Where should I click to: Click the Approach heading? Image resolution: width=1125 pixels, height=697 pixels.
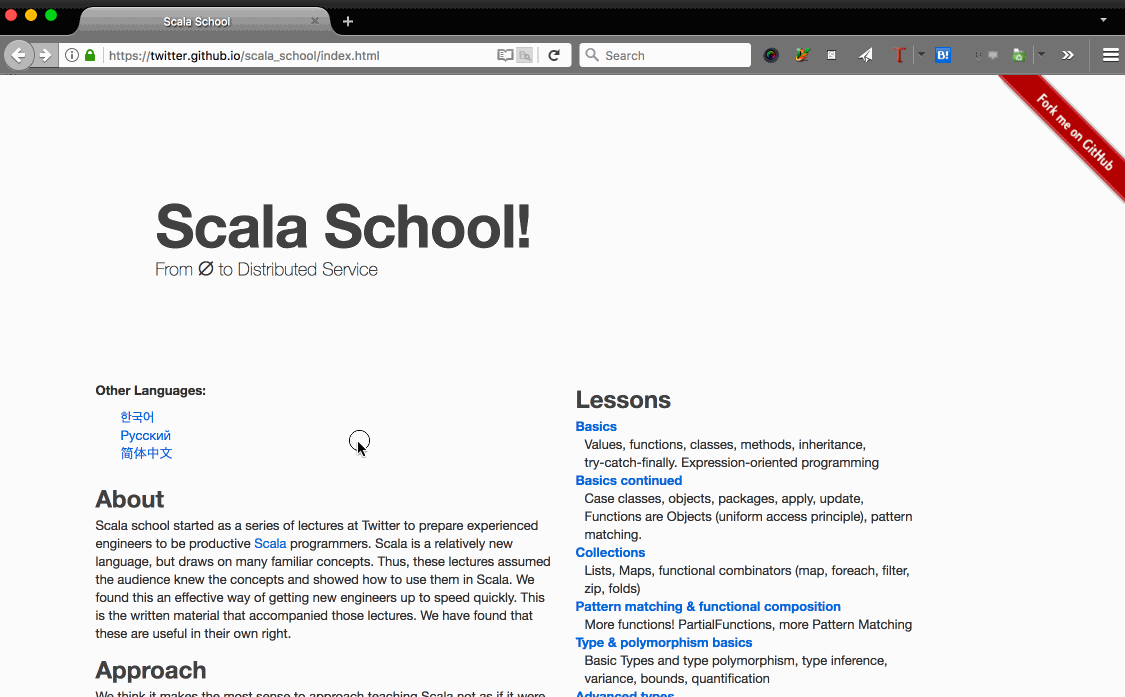click(151, 670)
